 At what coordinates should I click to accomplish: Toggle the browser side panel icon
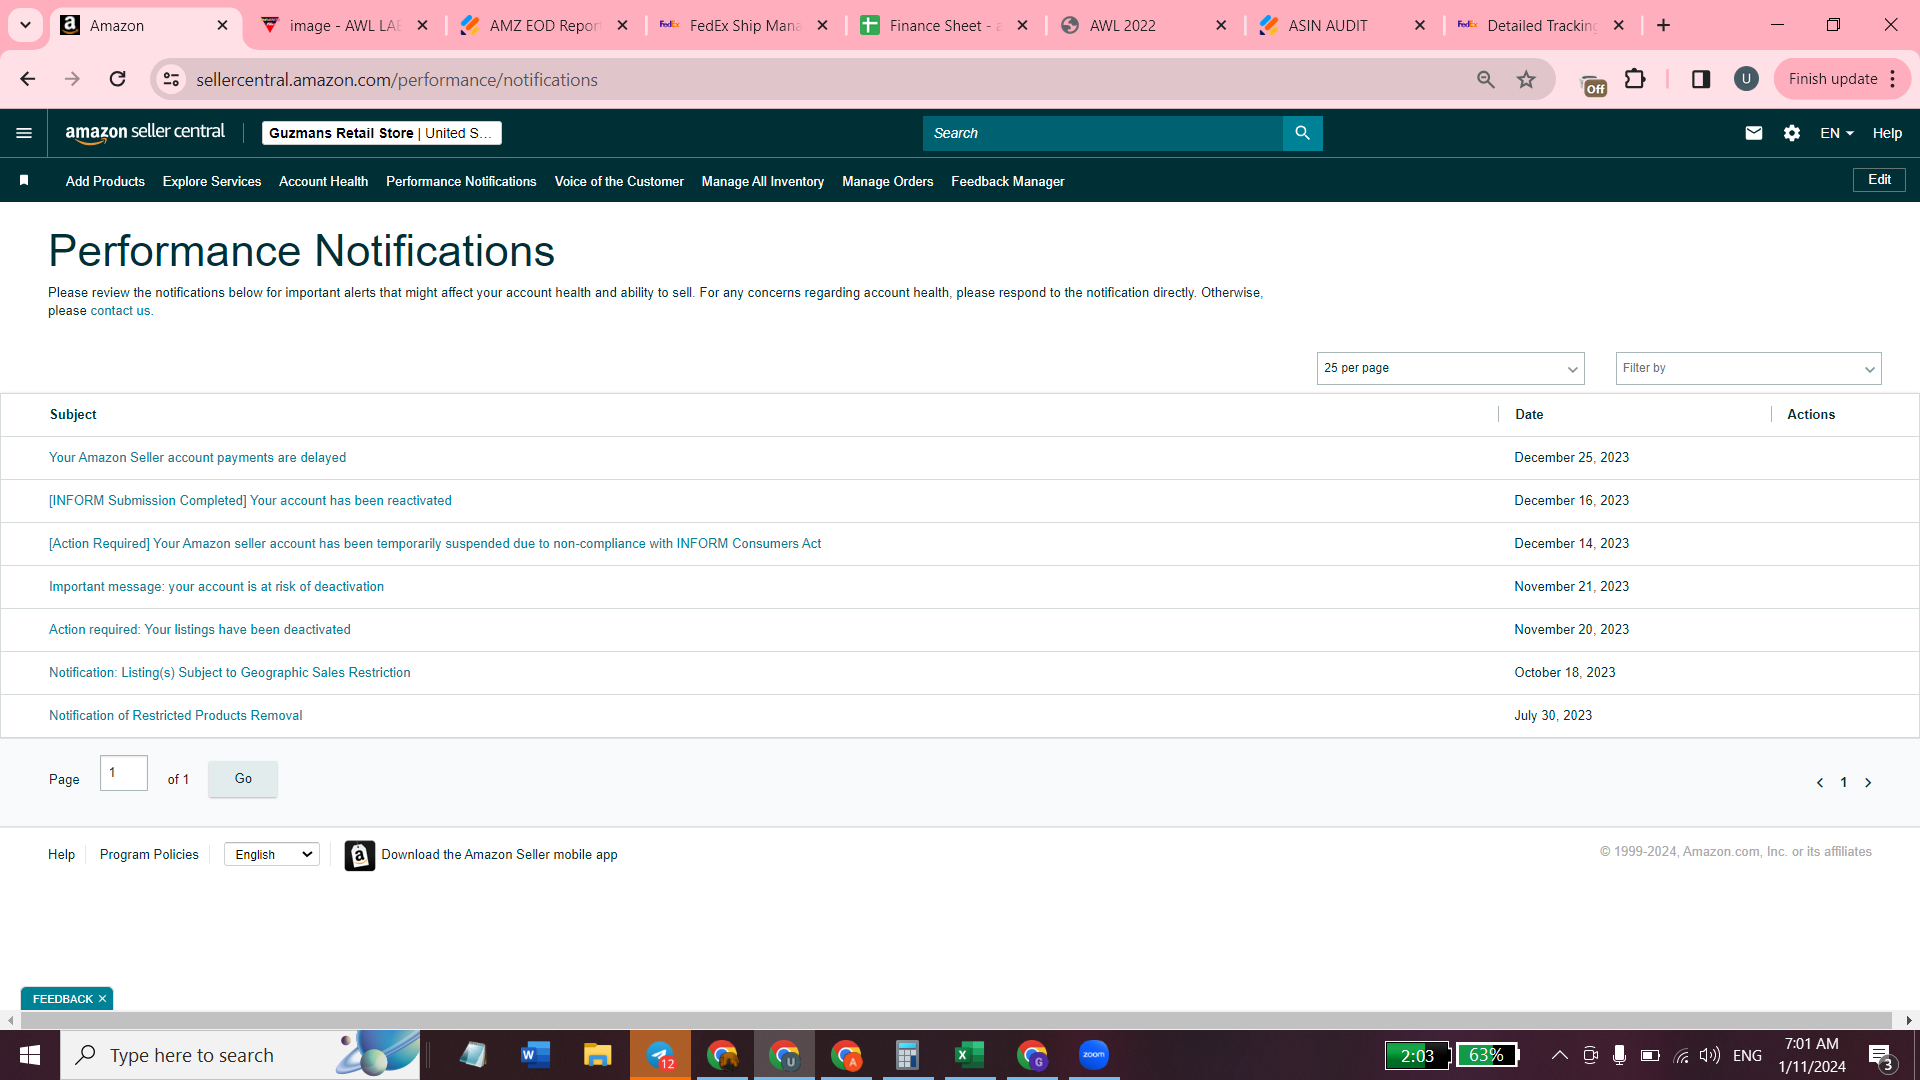[x=1700, y=79]
